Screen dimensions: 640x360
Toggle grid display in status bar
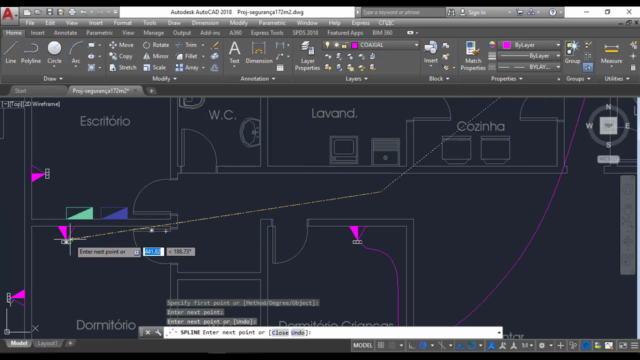(x=381, y=345)
